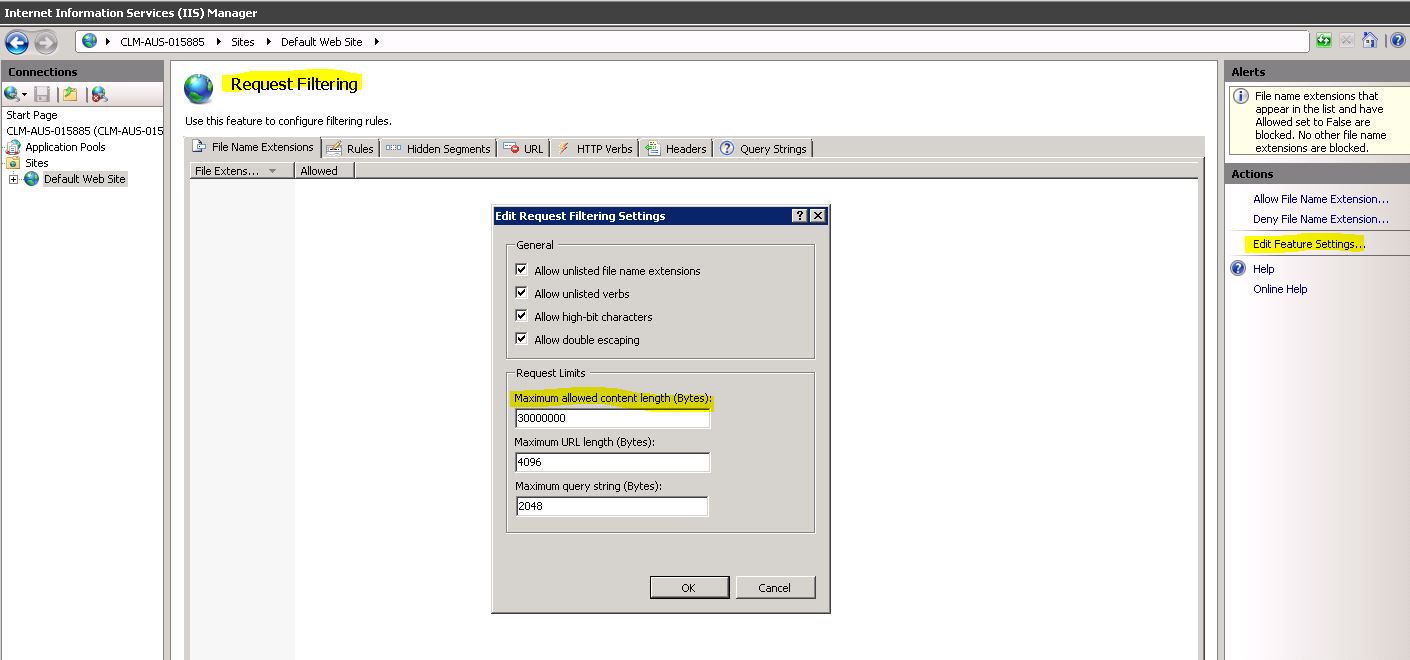Screen dimensions: 1410x660
Task: Click the Save Connections floppy icon
Action: 42,94
